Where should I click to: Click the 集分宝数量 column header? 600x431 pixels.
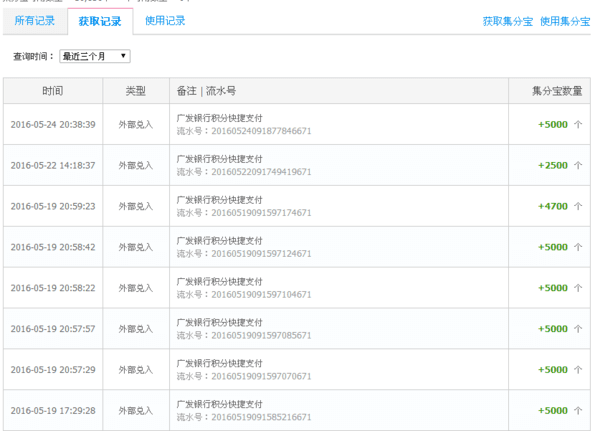(549, 91)
